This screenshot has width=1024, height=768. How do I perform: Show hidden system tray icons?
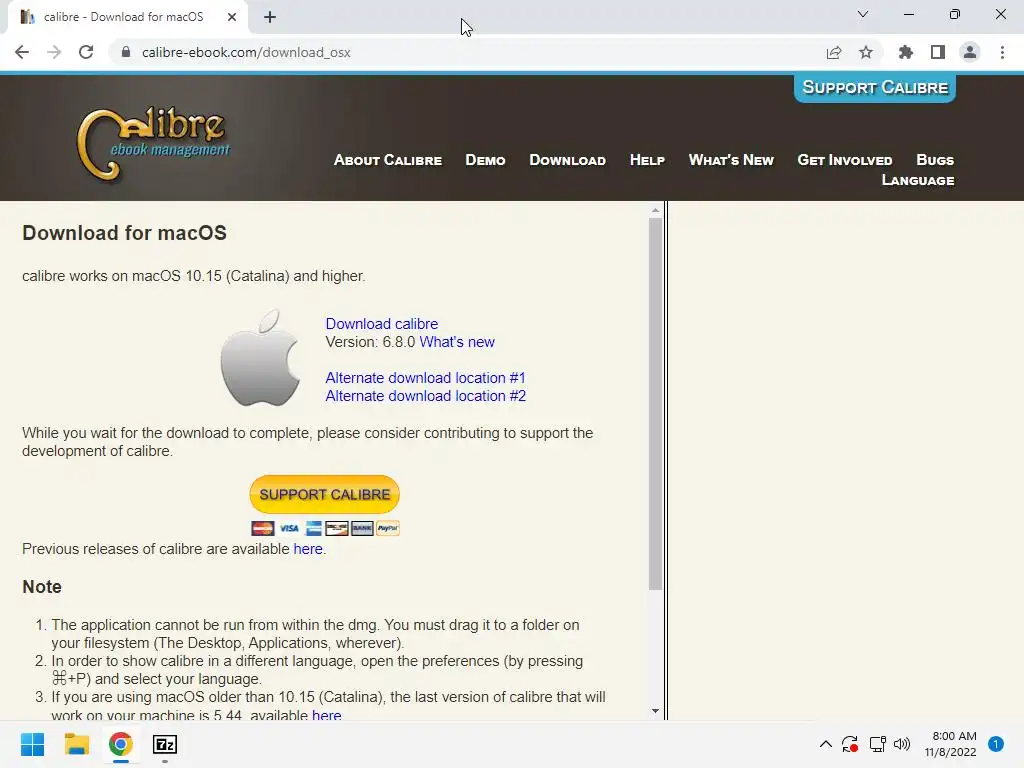(x=825, y=744)
